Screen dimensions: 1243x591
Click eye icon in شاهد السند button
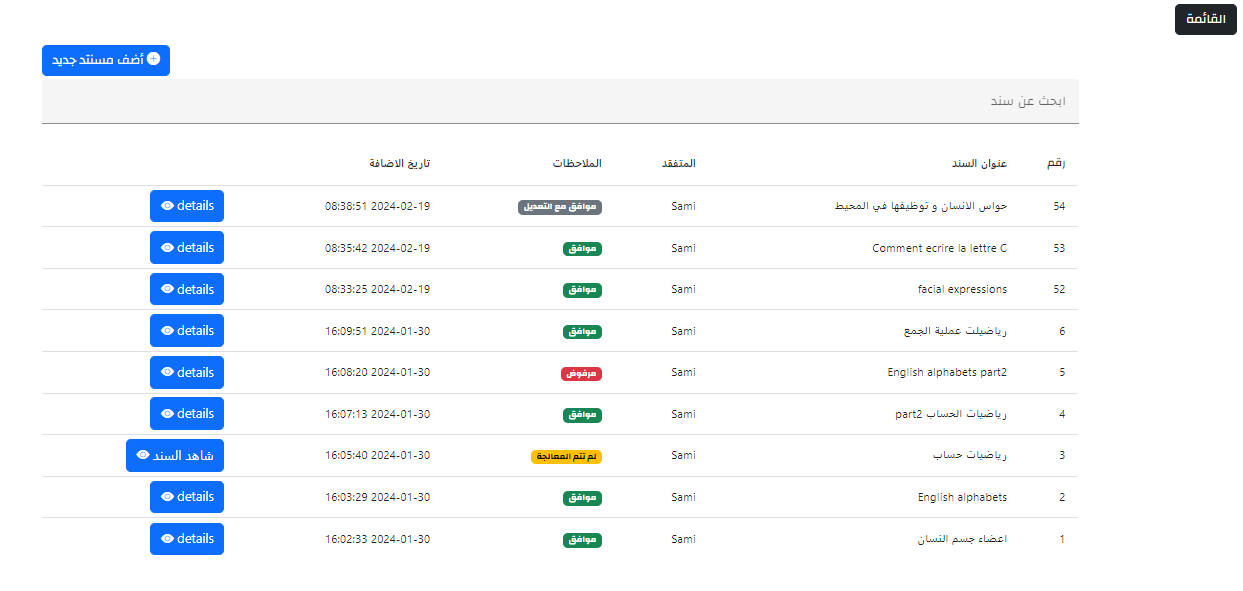tap(143, 456)
